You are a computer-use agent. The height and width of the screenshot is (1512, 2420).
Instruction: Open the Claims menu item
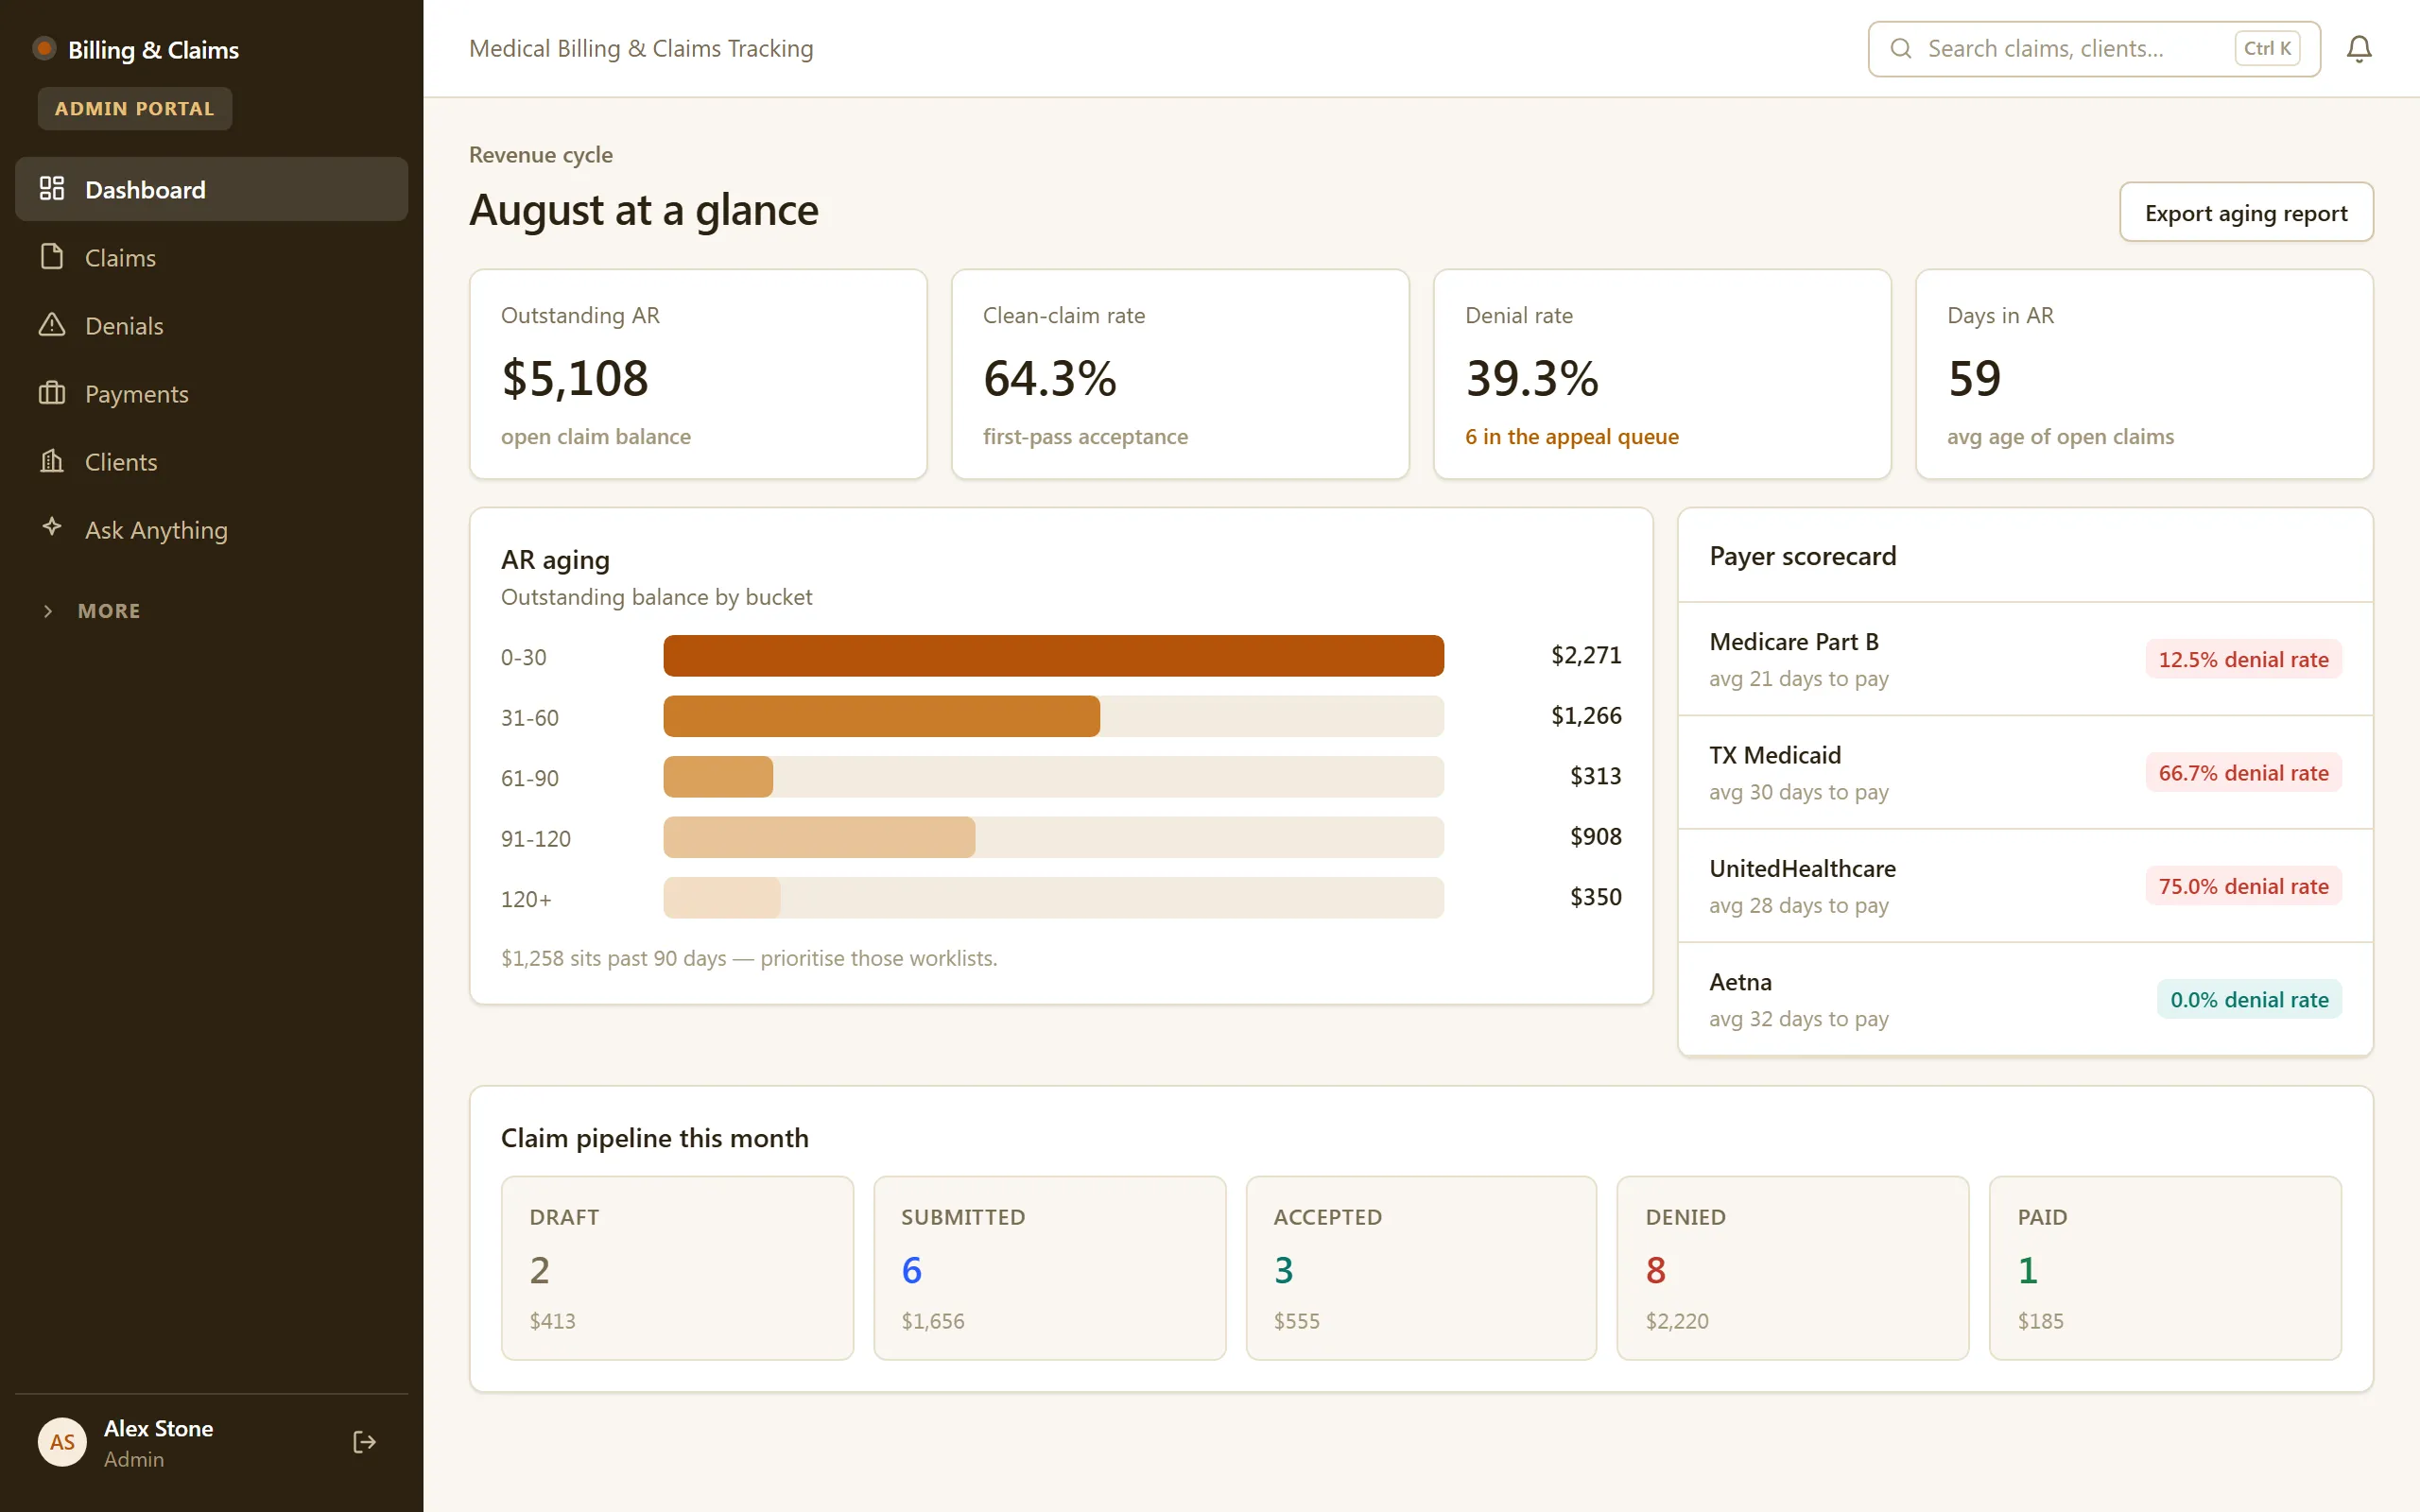[211, 257]
